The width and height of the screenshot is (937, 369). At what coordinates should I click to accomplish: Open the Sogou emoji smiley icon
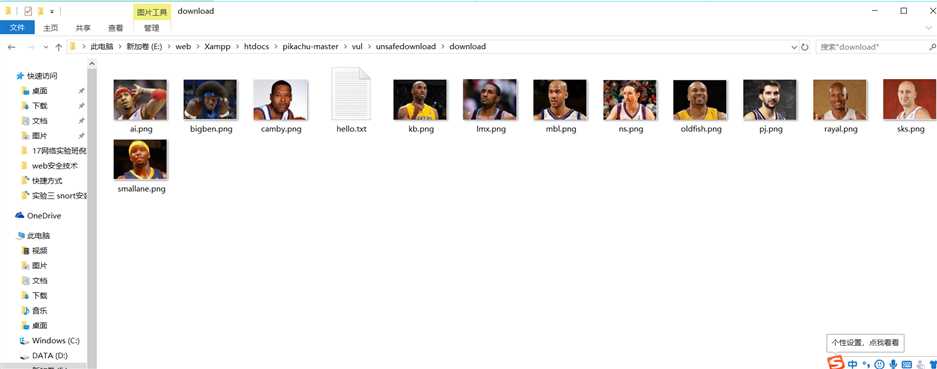pos(879,364)
